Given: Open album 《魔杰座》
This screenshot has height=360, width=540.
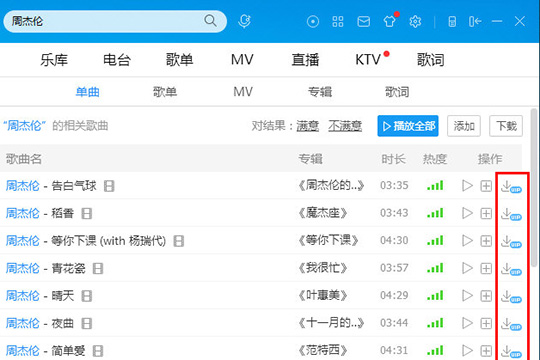Looking at the screenshot, I should pyautogui.click(x=323, y=213).
